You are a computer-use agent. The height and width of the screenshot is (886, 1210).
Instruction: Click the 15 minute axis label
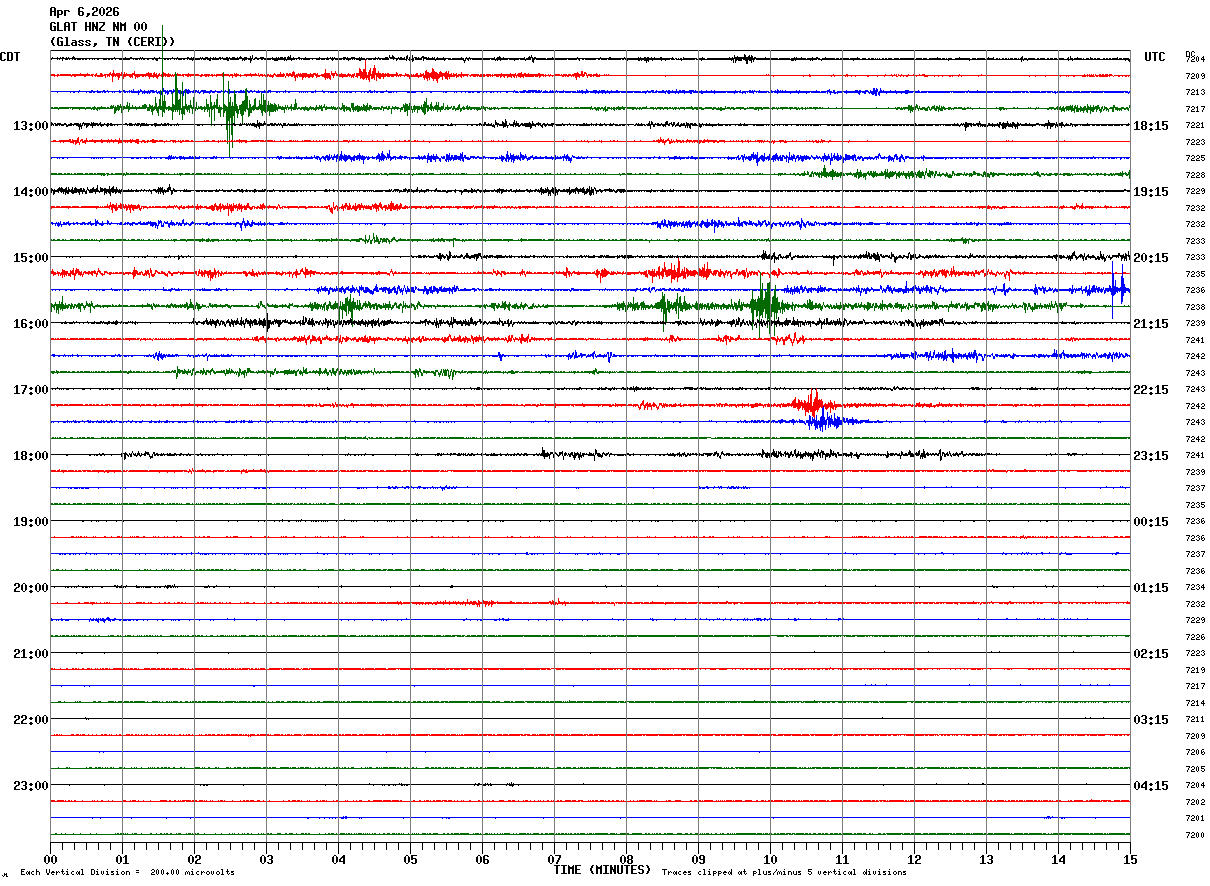coord(1129,860)
